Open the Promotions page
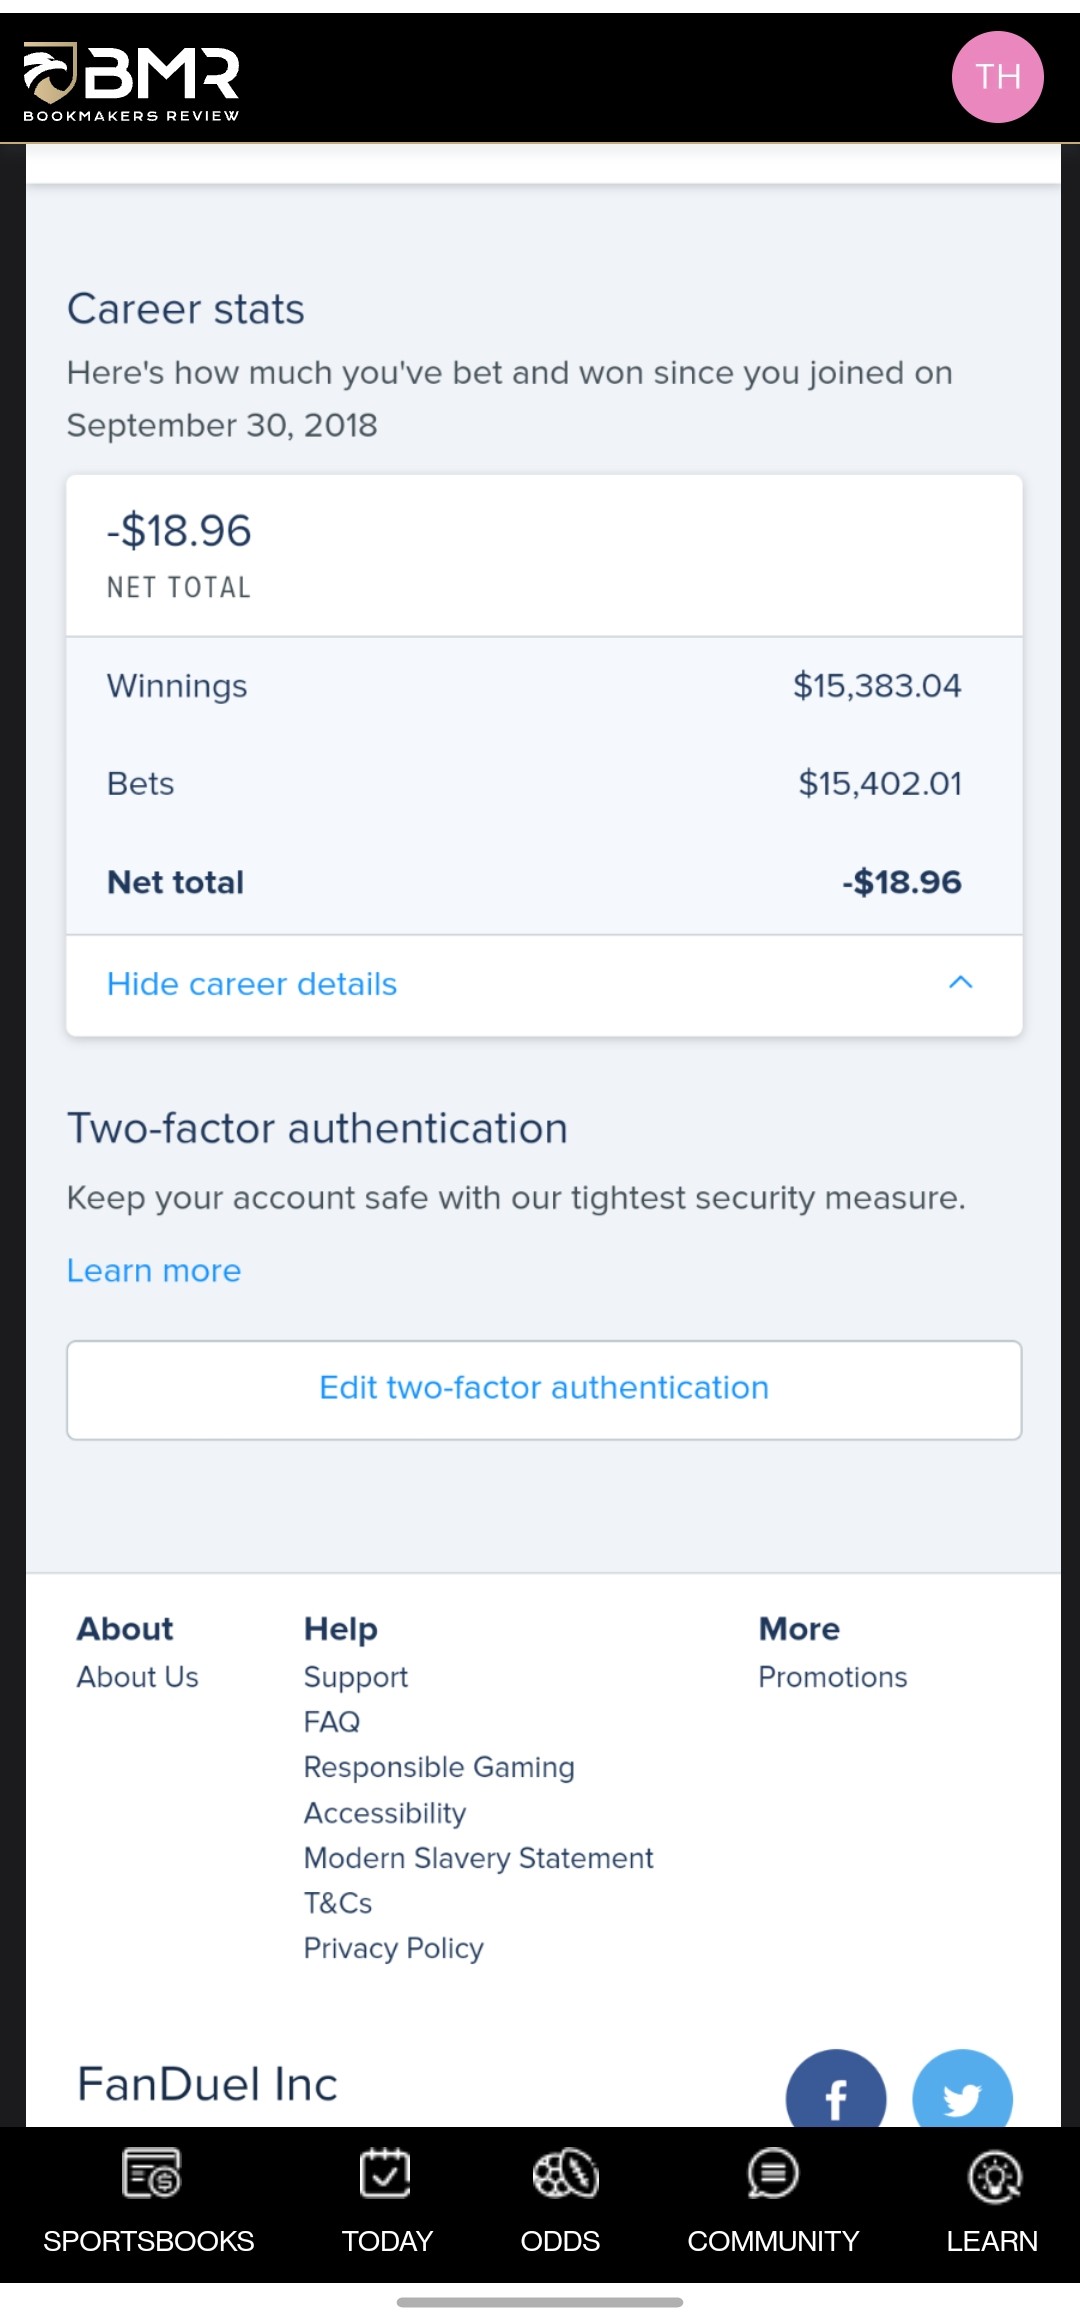1080x2322 pixels. pyautogui.click(x=832, y=1676)
